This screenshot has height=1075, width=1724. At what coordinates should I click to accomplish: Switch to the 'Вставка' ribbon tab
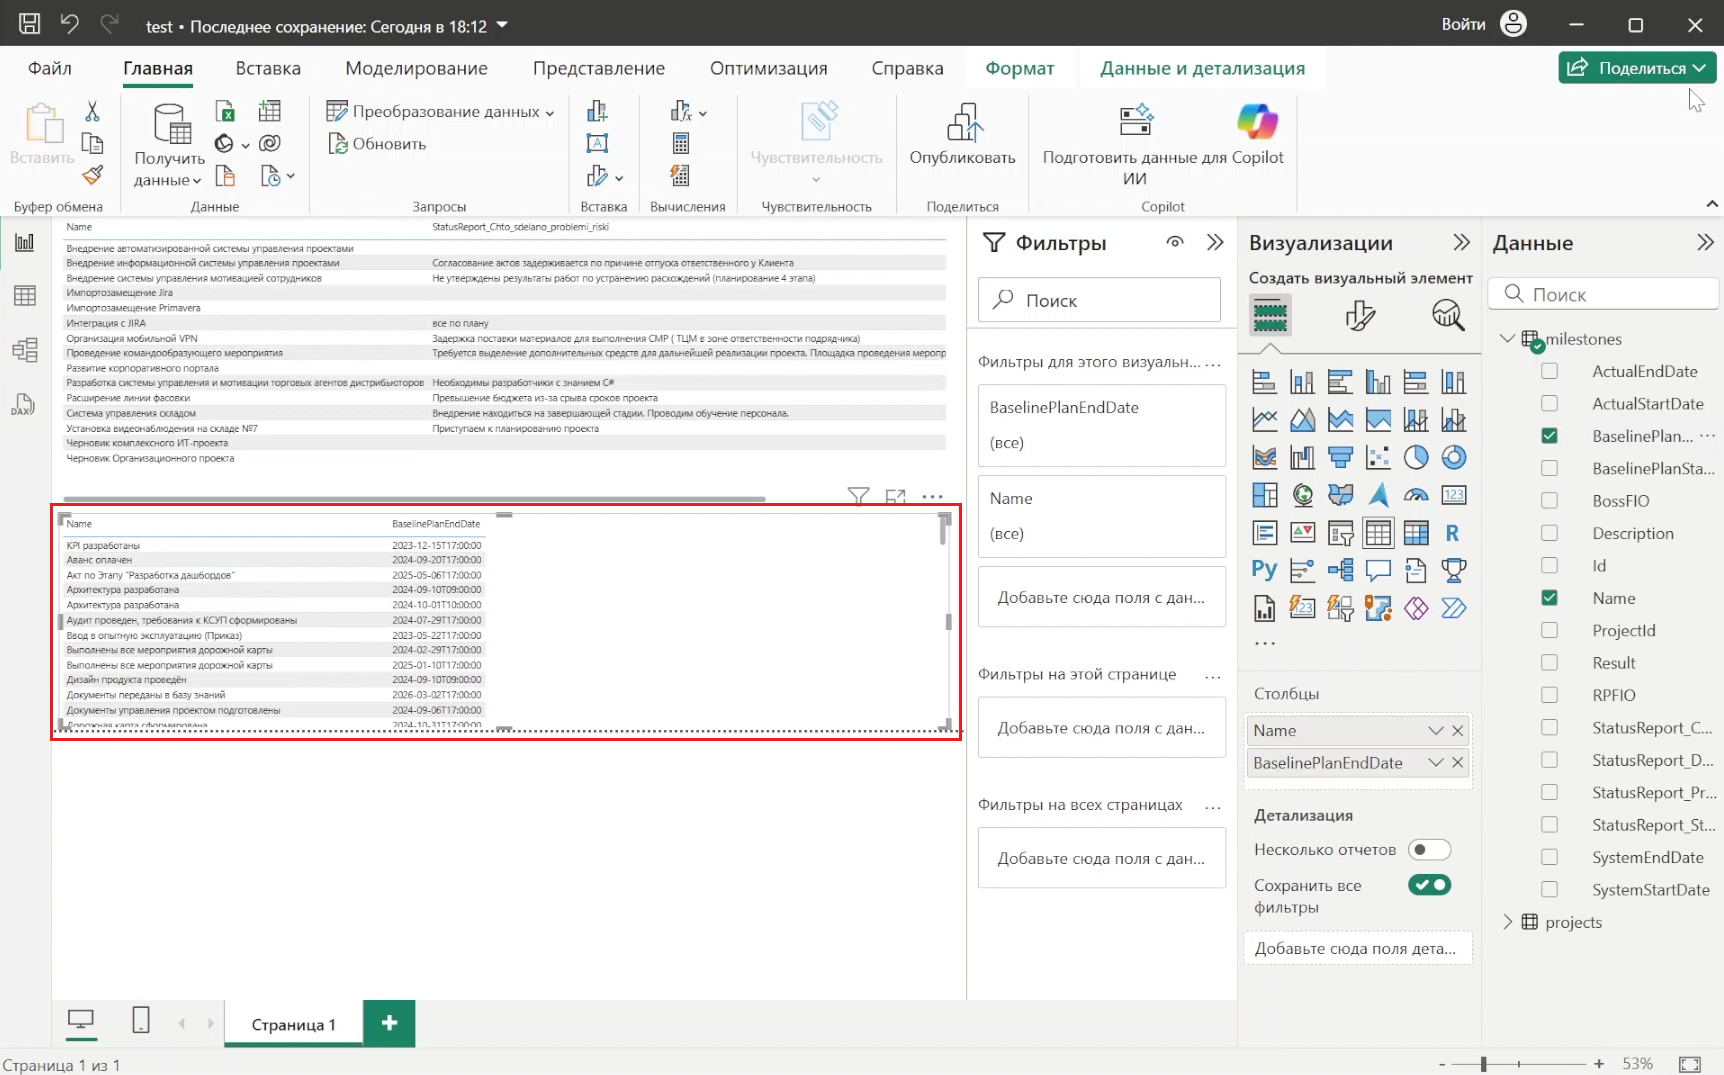coord(268,68)
